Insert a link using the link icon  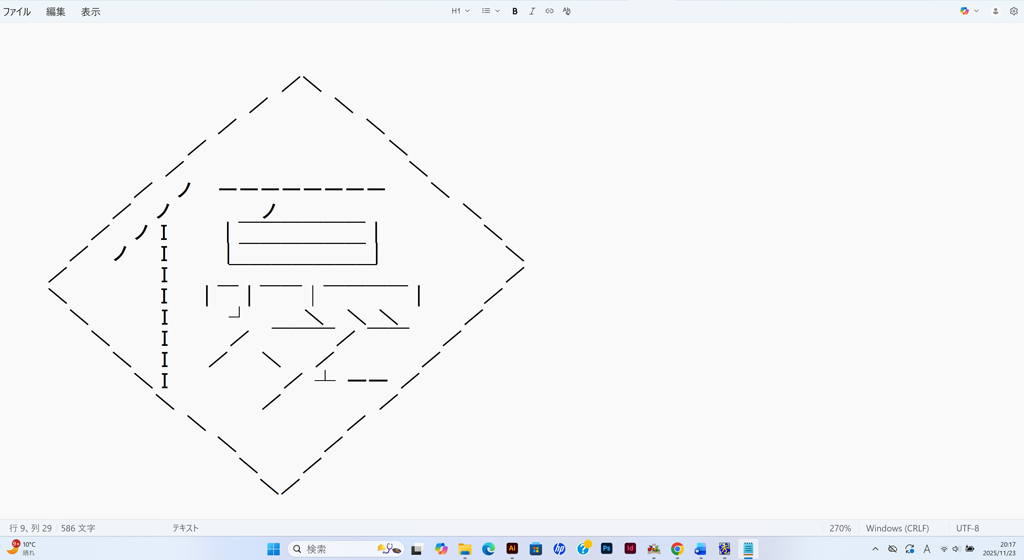549,11
